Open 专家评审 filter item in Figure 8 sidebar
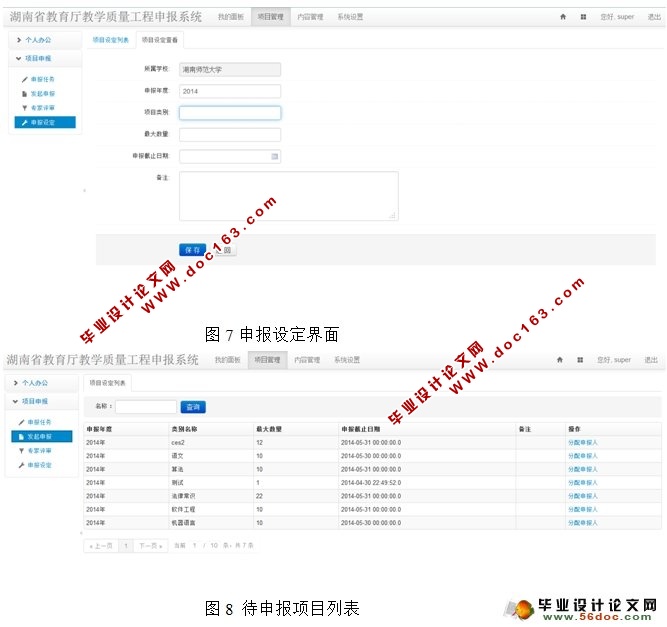This screenshot has height=627, width=667. click(35, 451)
